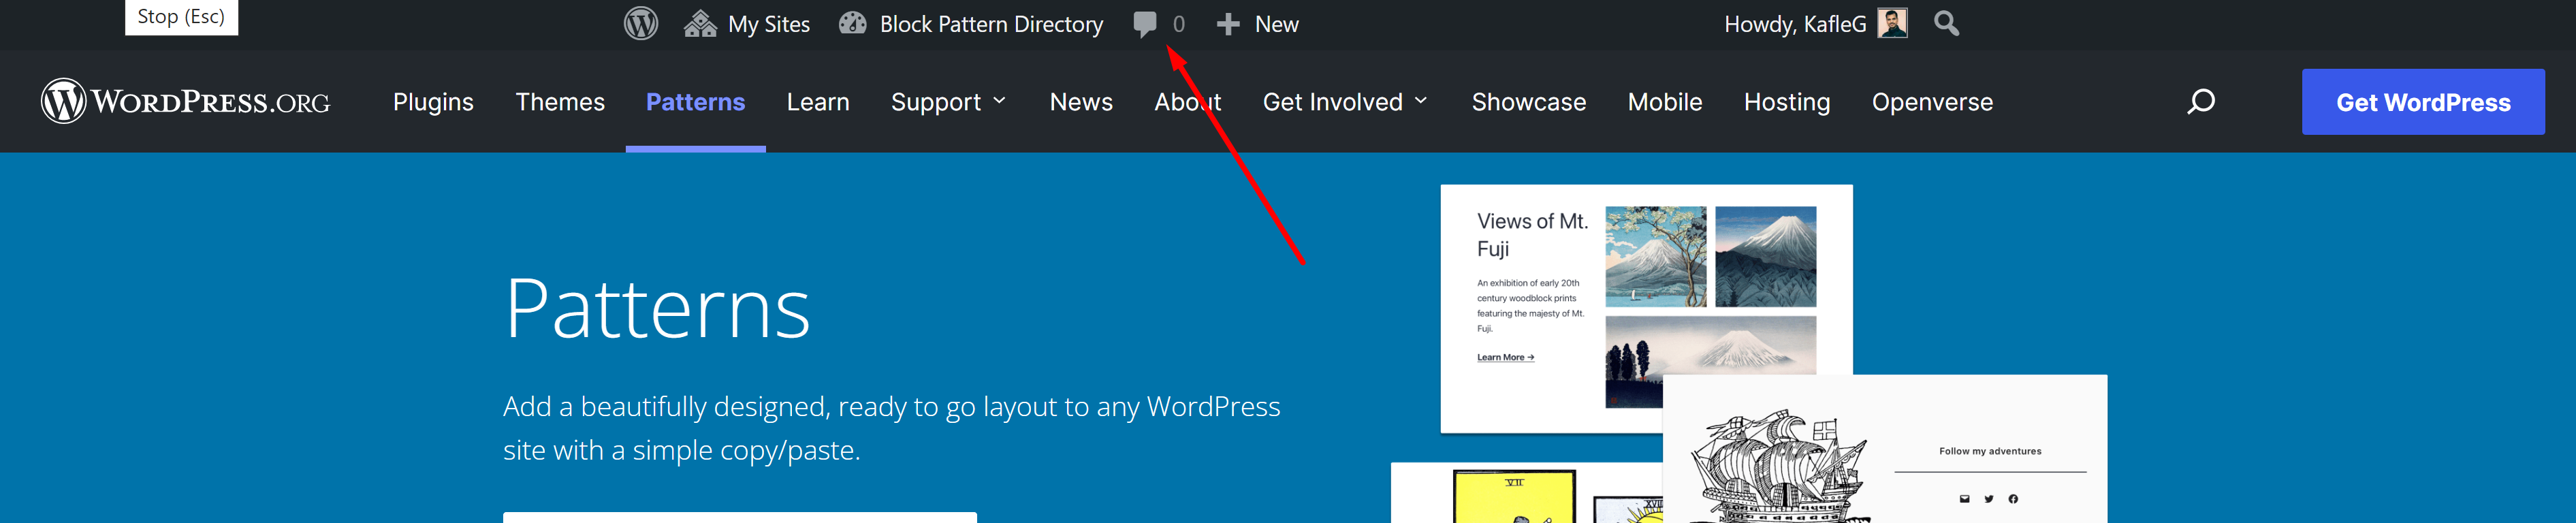Image resolution: width=2576 pixels, height=523 pixels.
Task: Expand the Get Involved dropdown
Action: click(x=1345, y=102)
